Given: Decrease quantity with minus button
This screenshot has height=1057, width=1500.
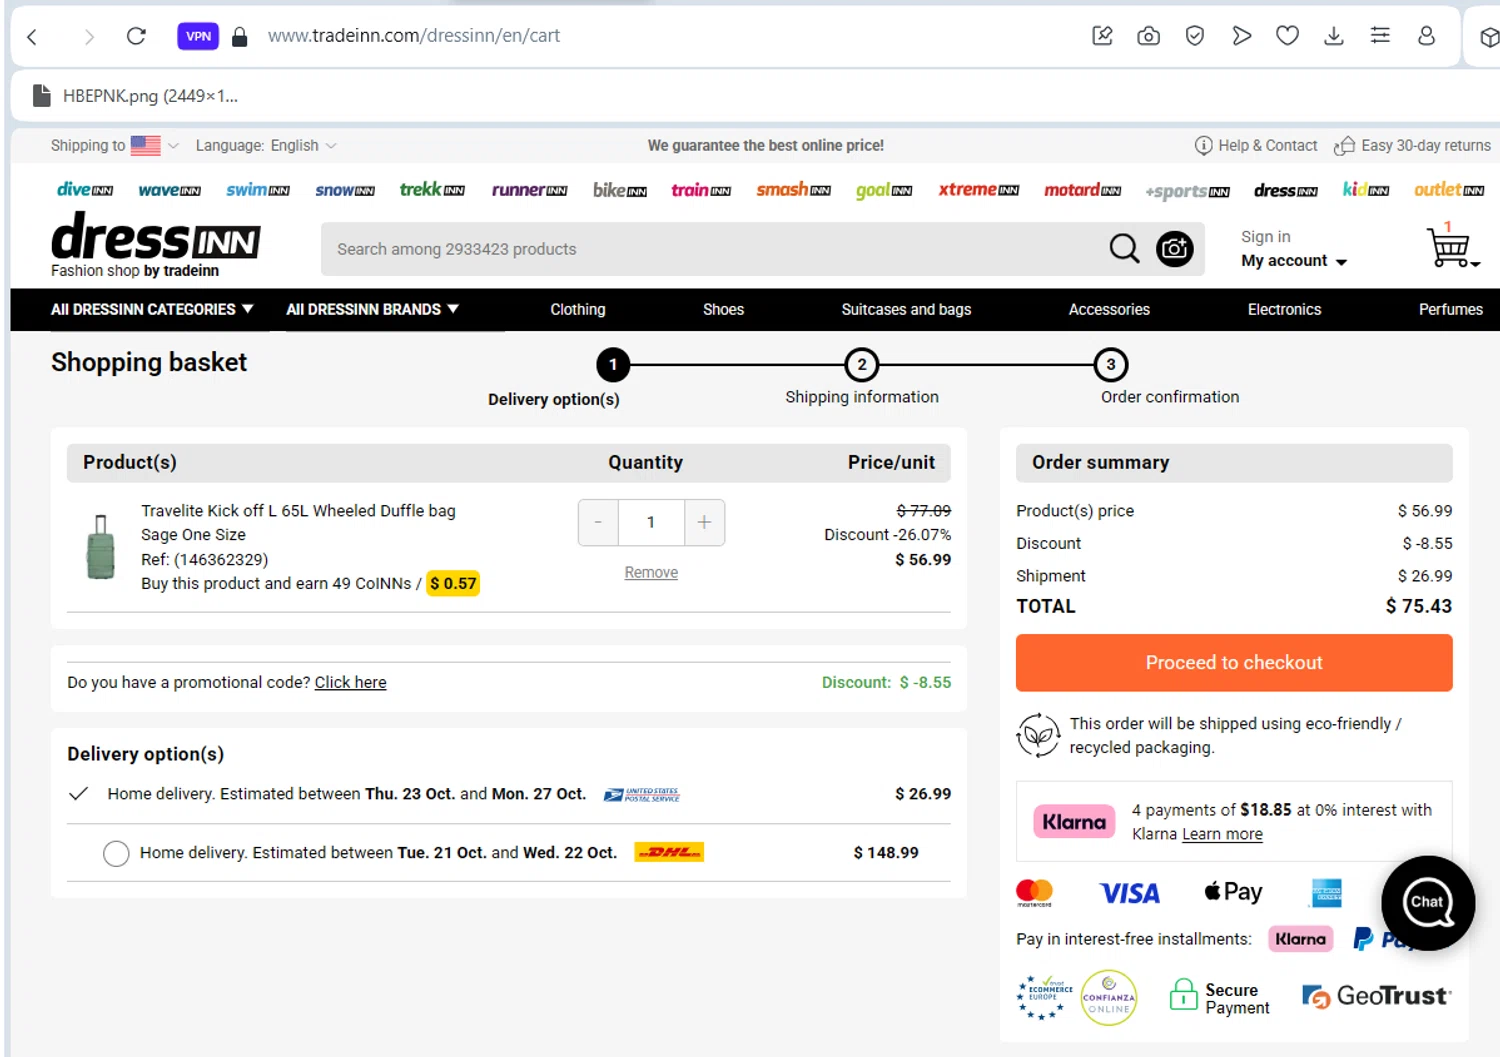Looking at the screenshot, I should (x=598, y=523).
